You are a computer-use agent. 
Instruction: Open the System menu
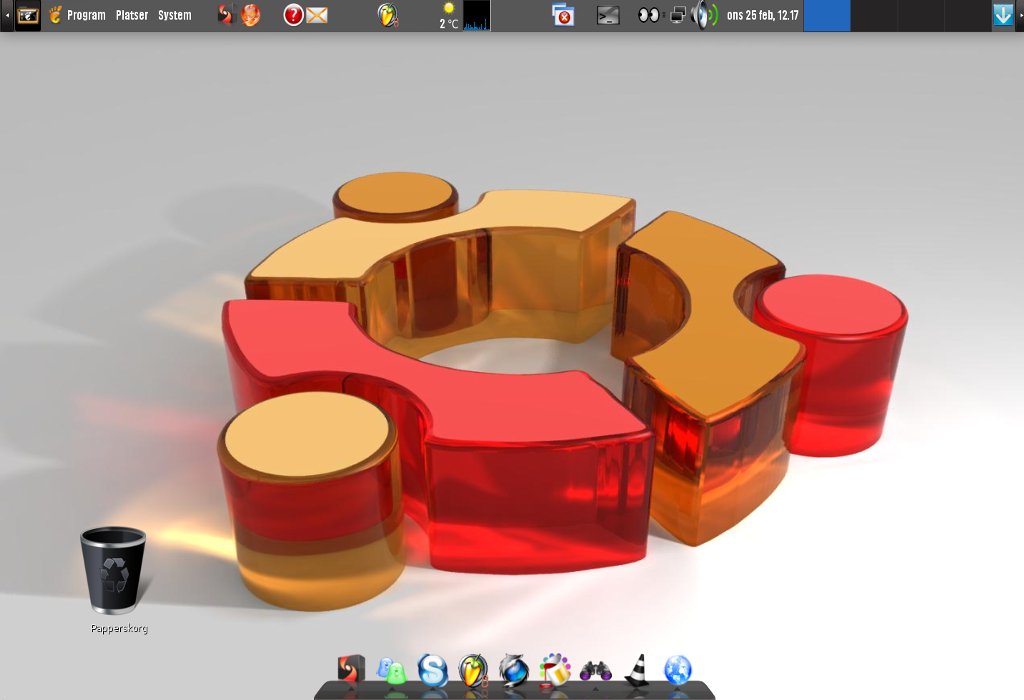coord(174,15)
